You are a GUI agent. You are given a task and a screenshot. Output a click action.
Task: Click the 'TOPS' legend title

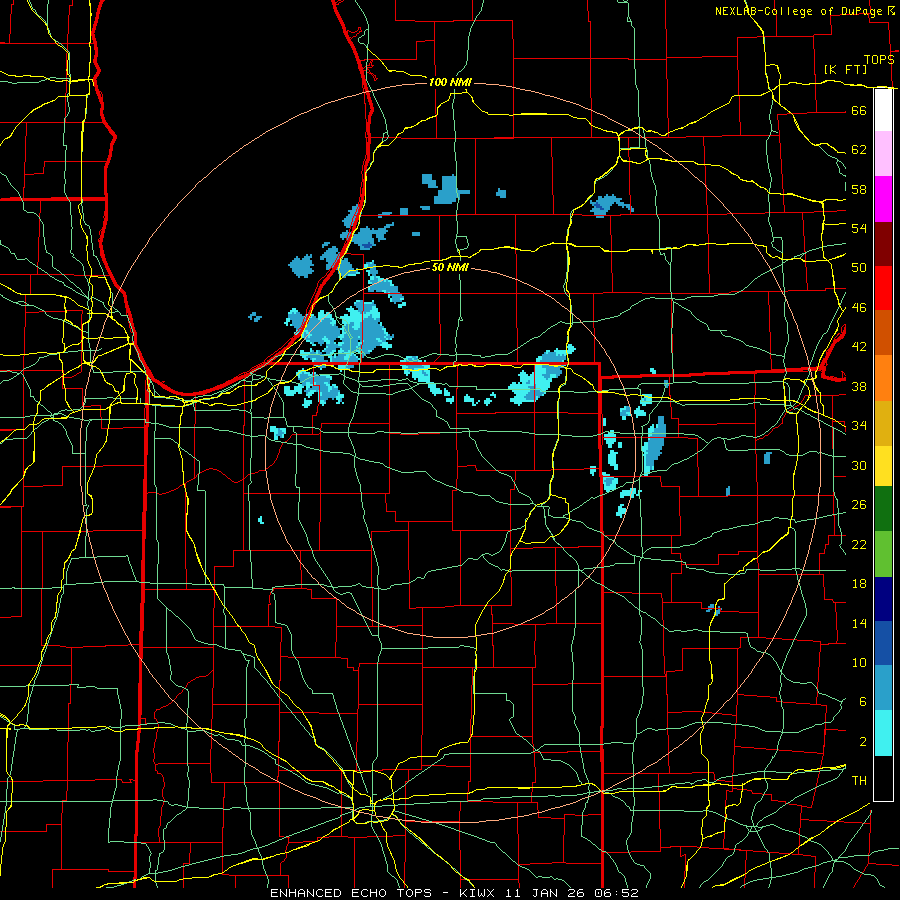point(879,60)
